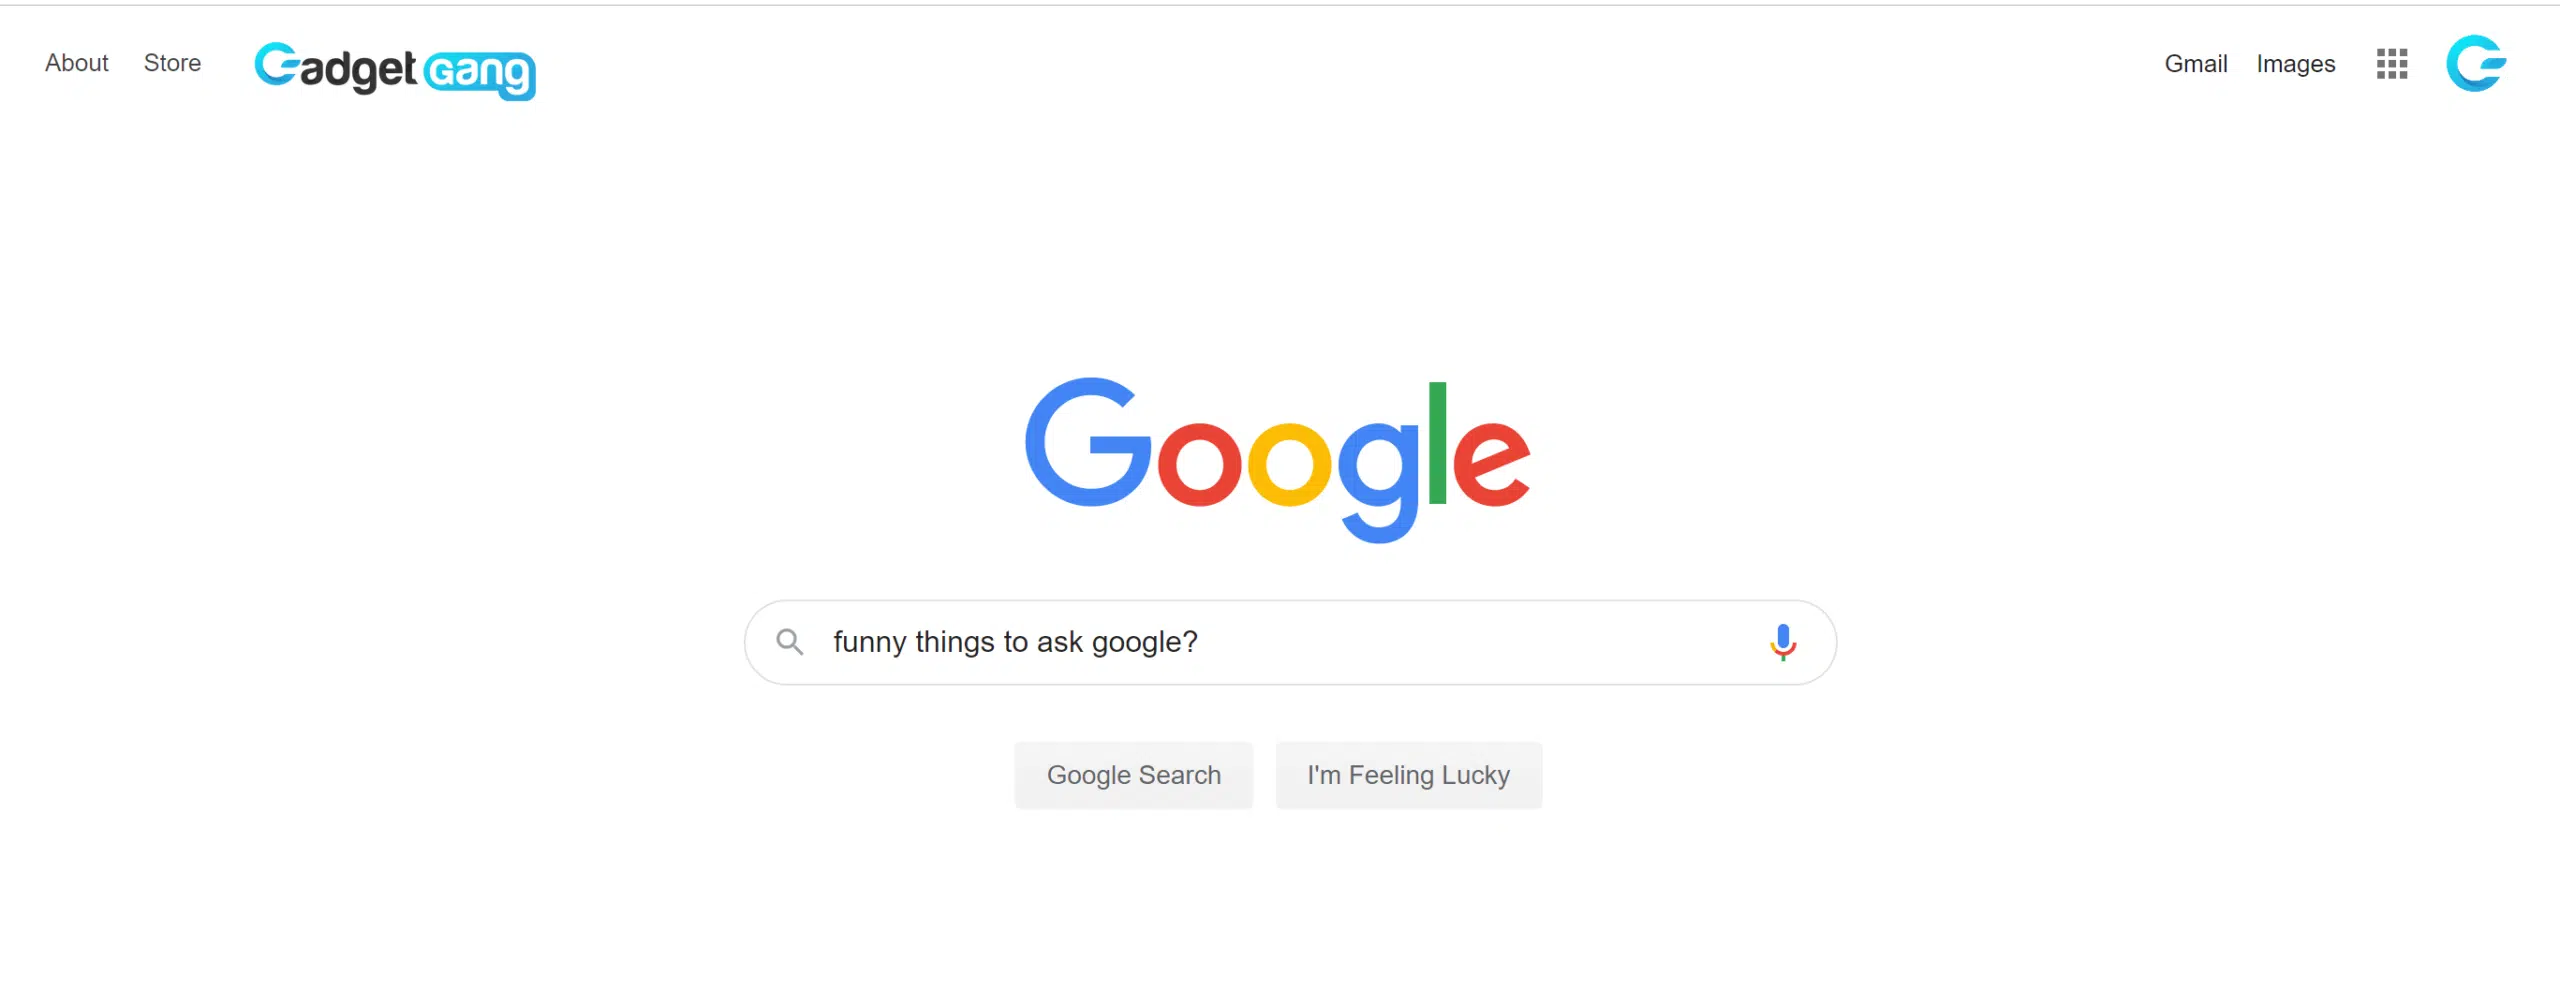Click the Gadget Gang logo

tap(395, 70)
